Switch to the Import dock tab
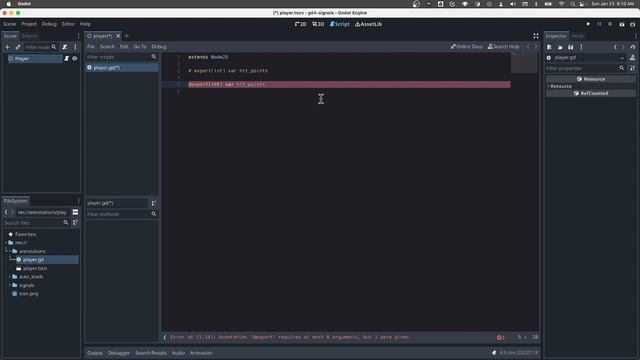 29,36
